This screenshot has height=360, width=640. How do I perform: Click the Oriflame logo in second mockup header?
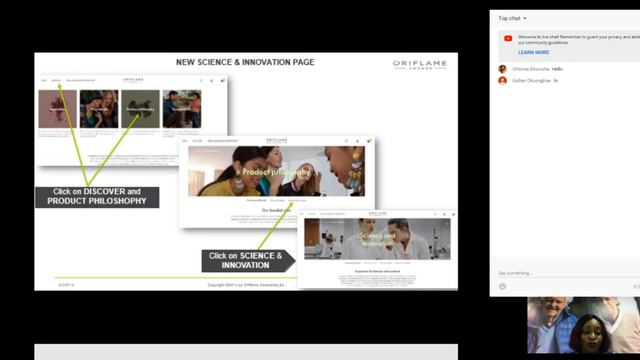coord(277,140)
